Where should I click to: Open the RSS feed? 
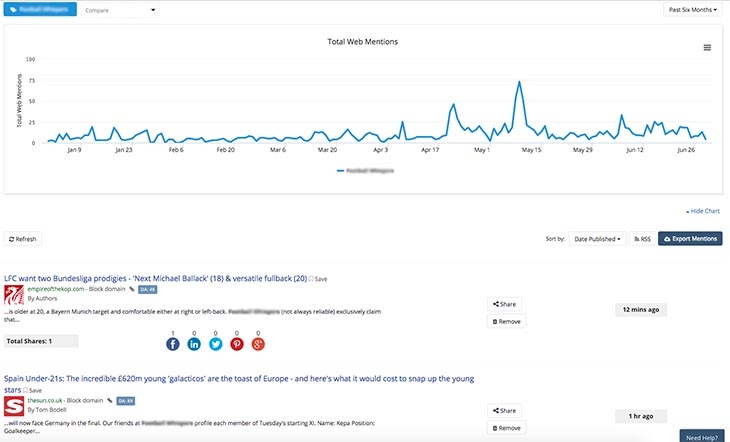(641, 239)
